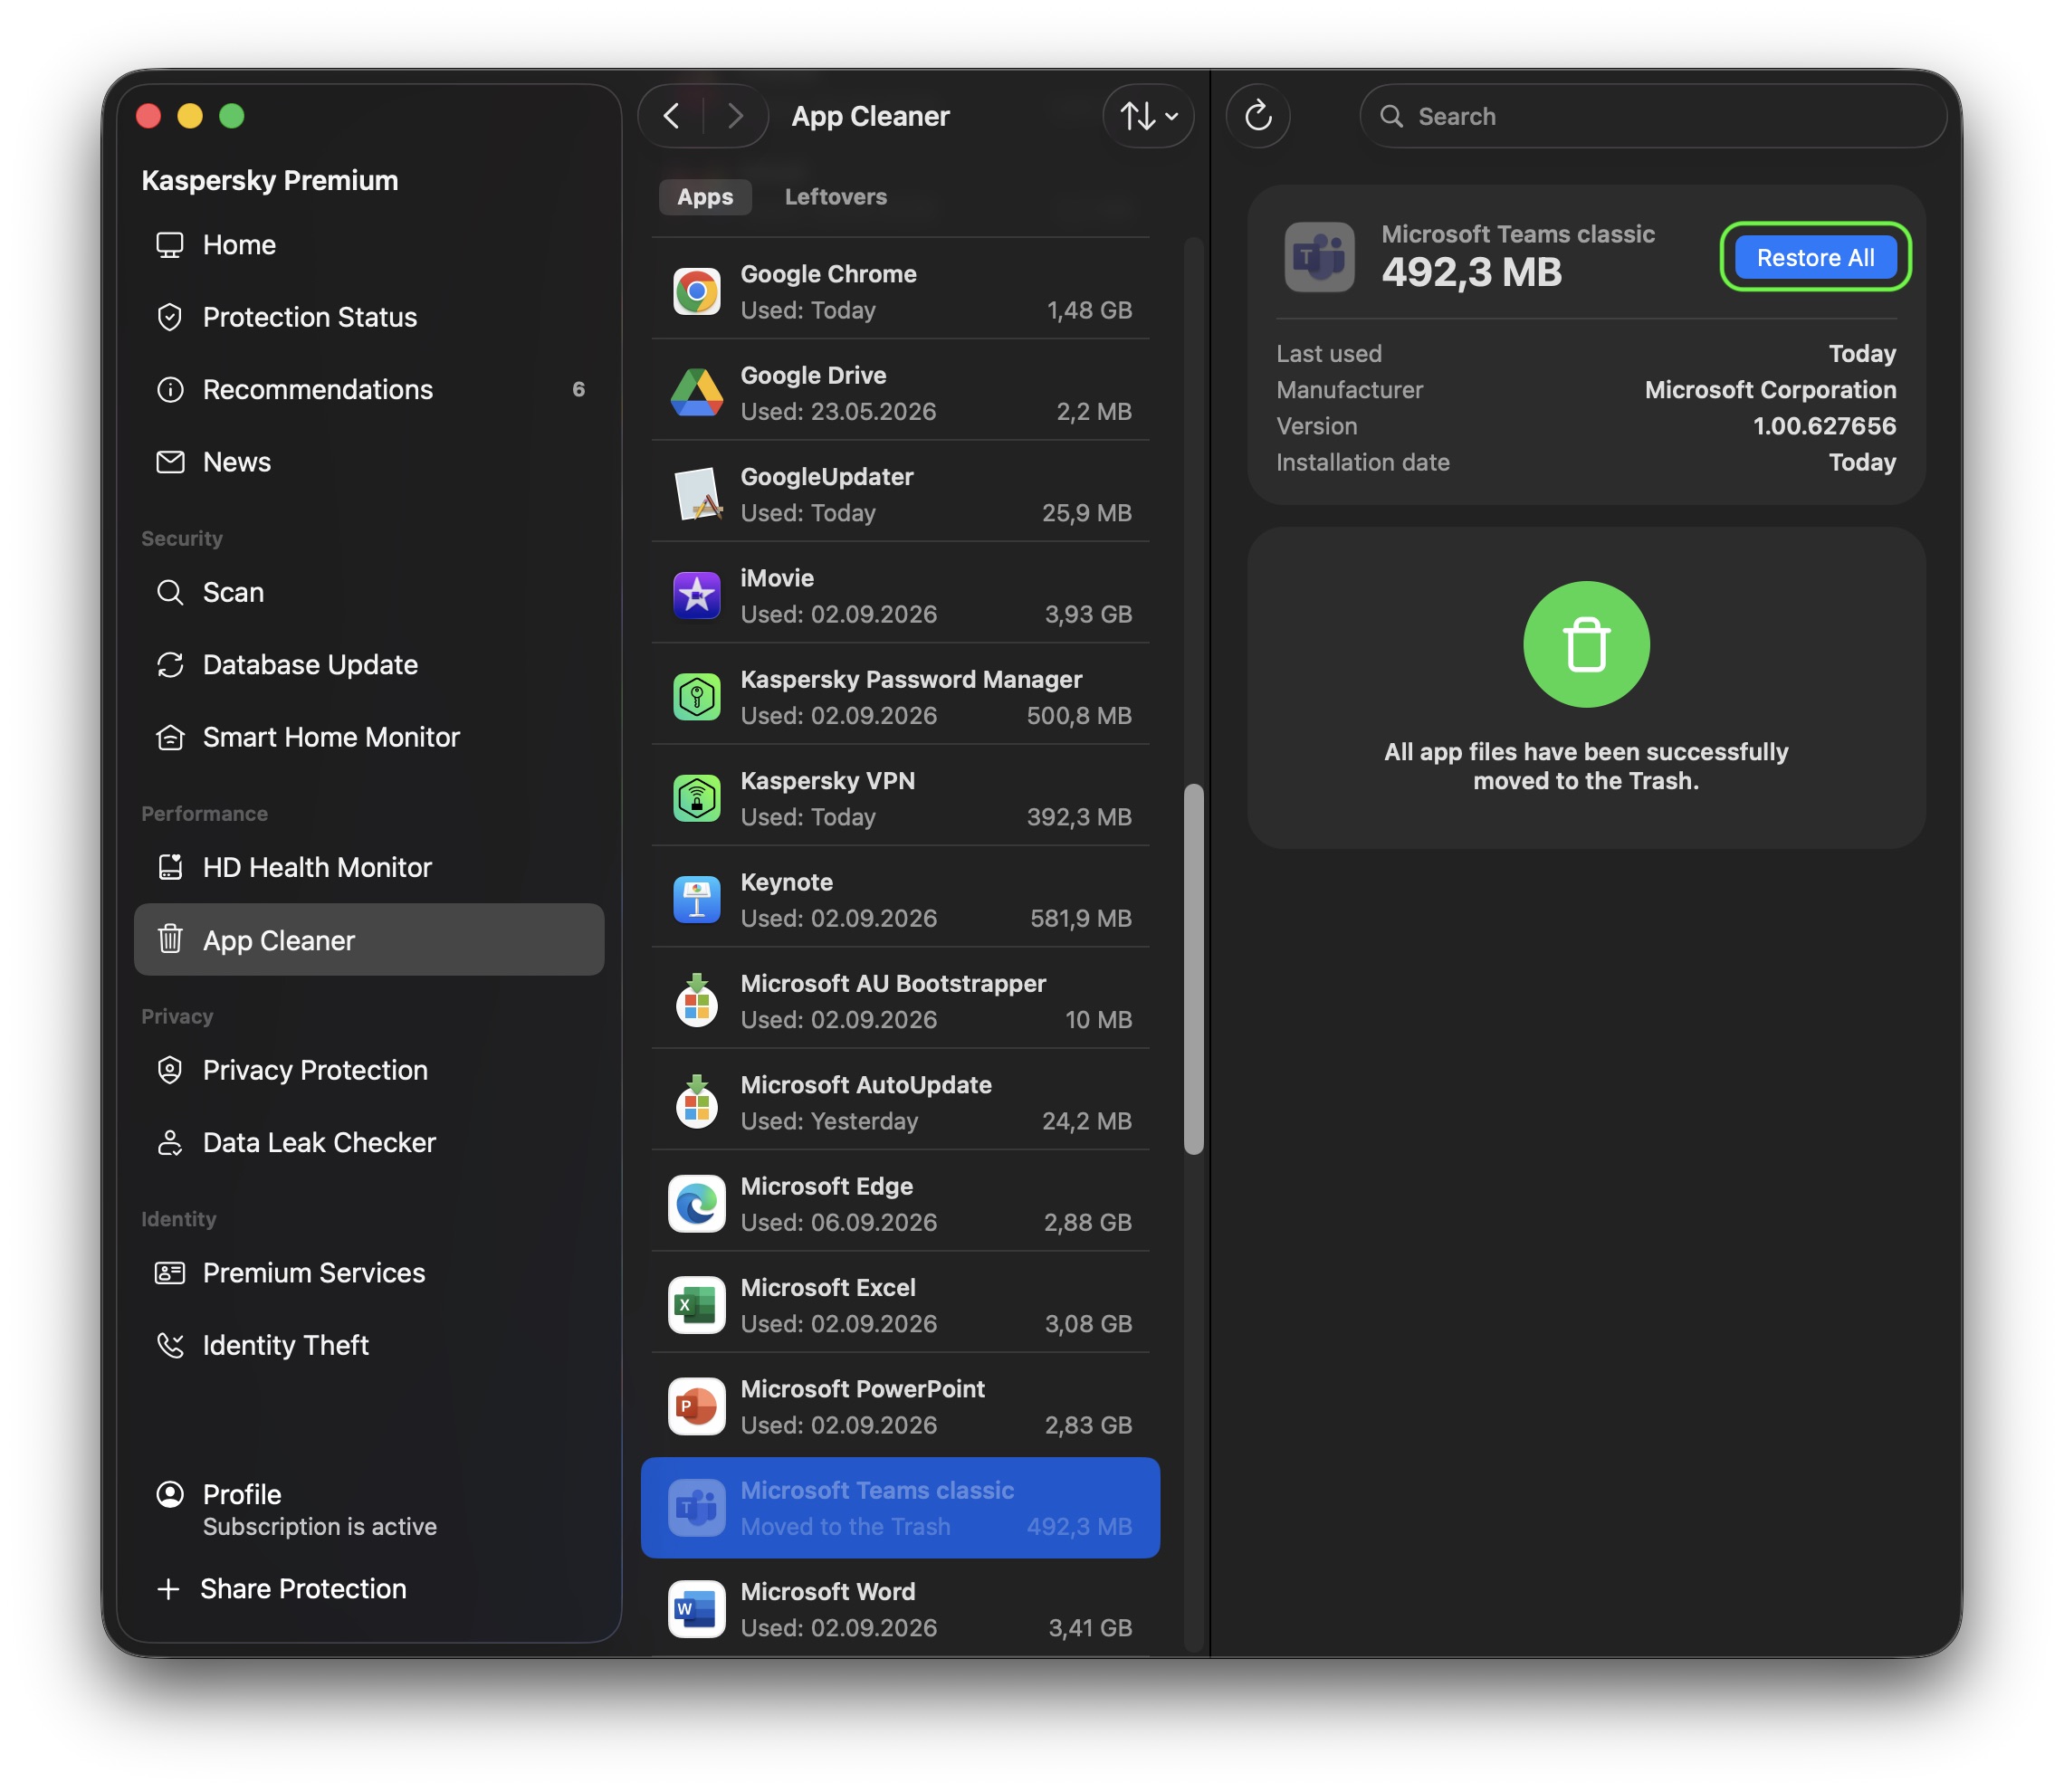
Task: Select the Microsoft Word row
Action: [x=900, y=1608]
